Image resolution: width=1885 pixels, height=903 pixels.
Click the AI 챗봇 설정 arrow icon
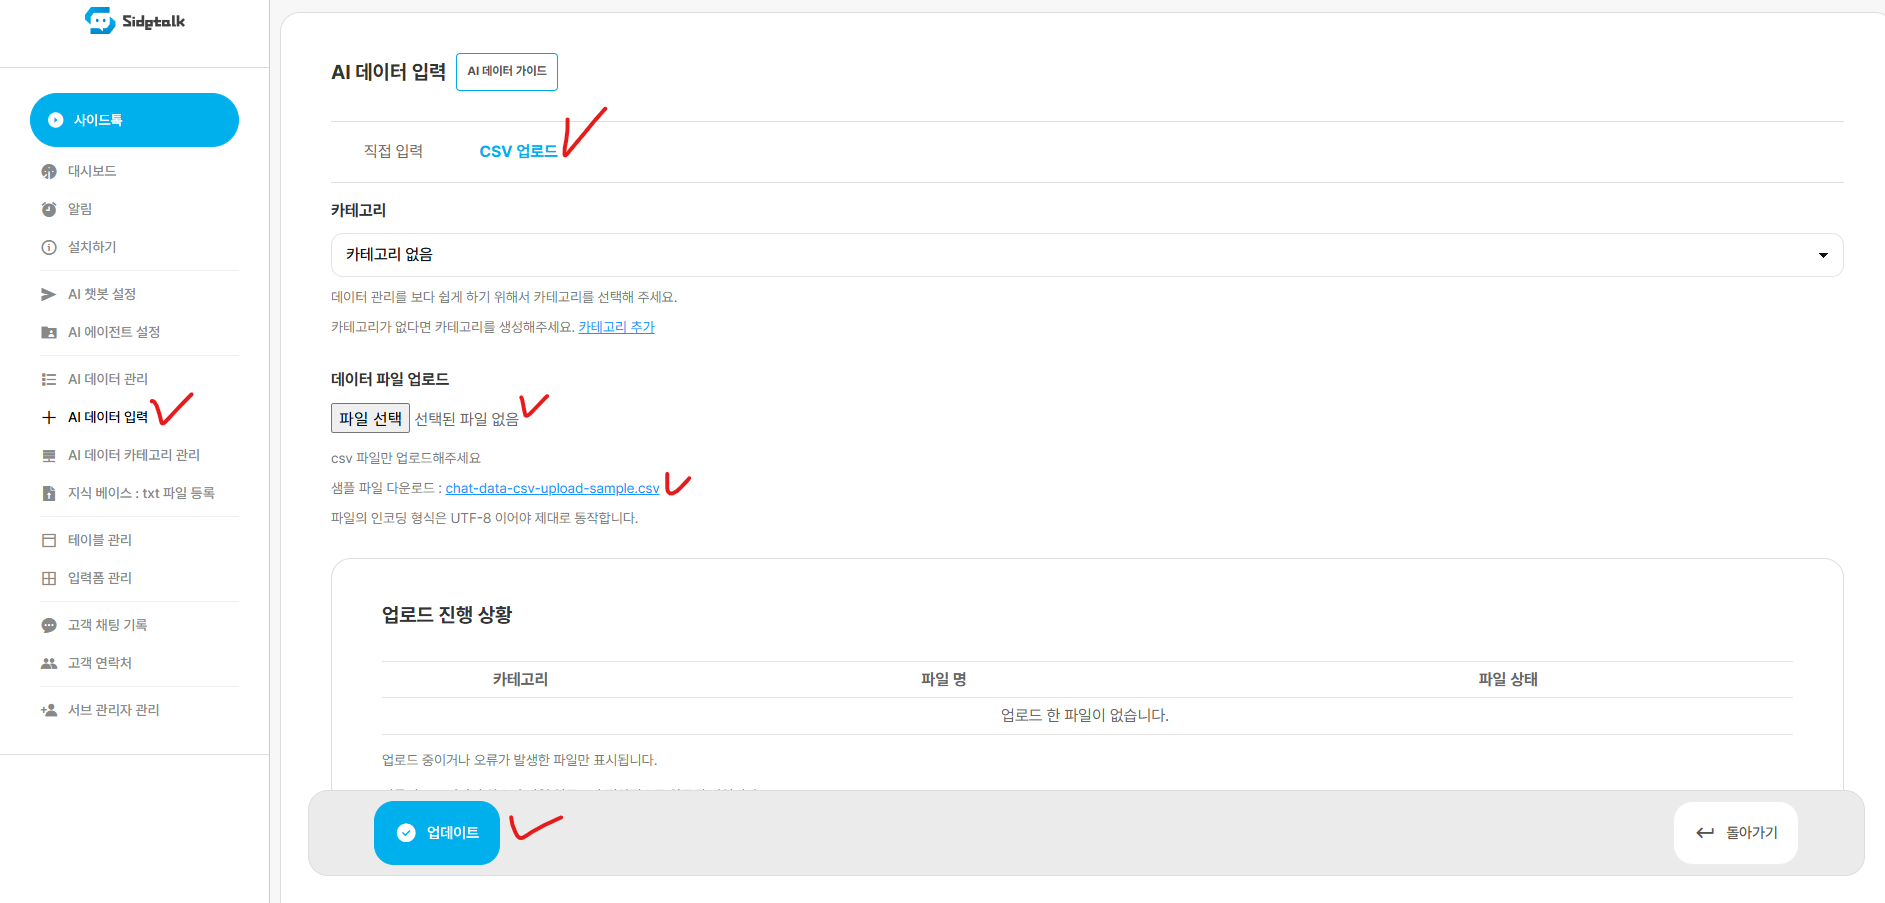[x=49, y=294]
